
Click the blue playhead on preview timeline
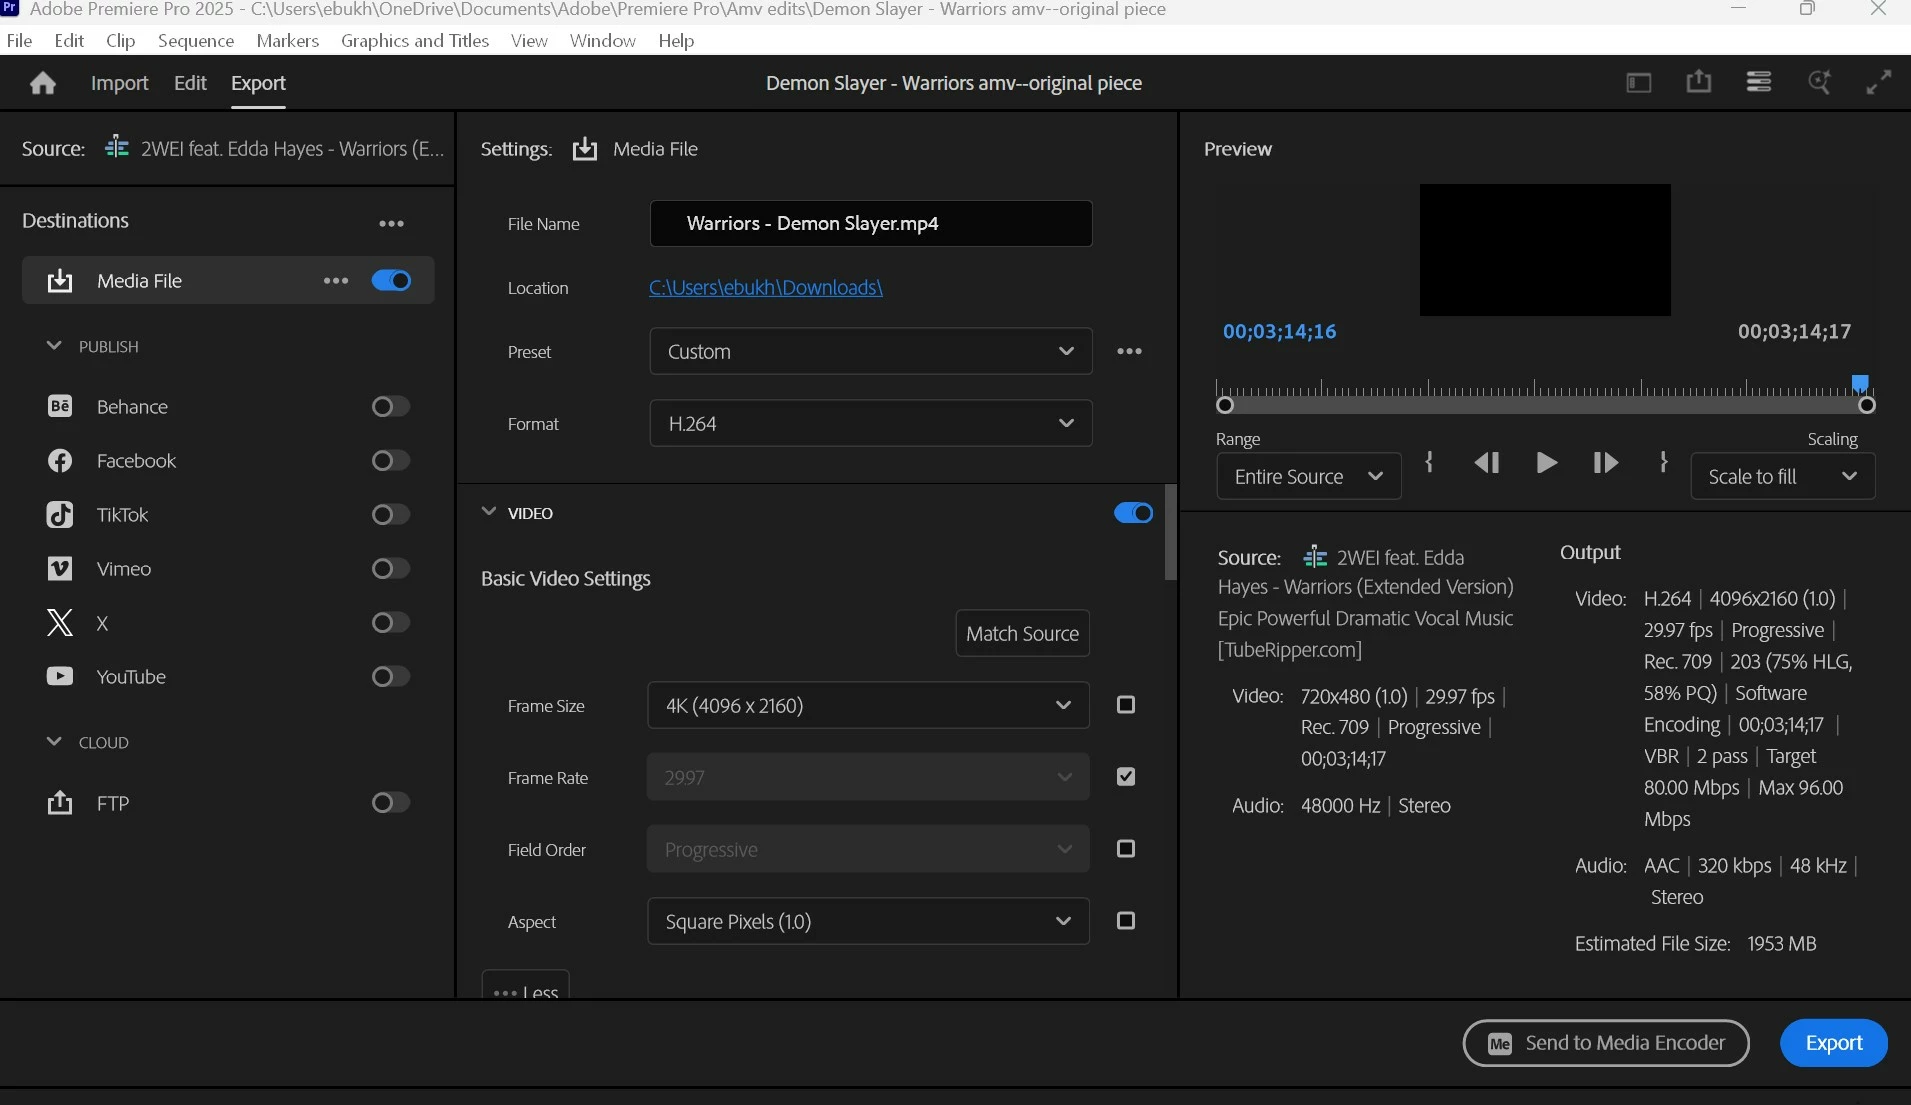[x=1860, y=384]
